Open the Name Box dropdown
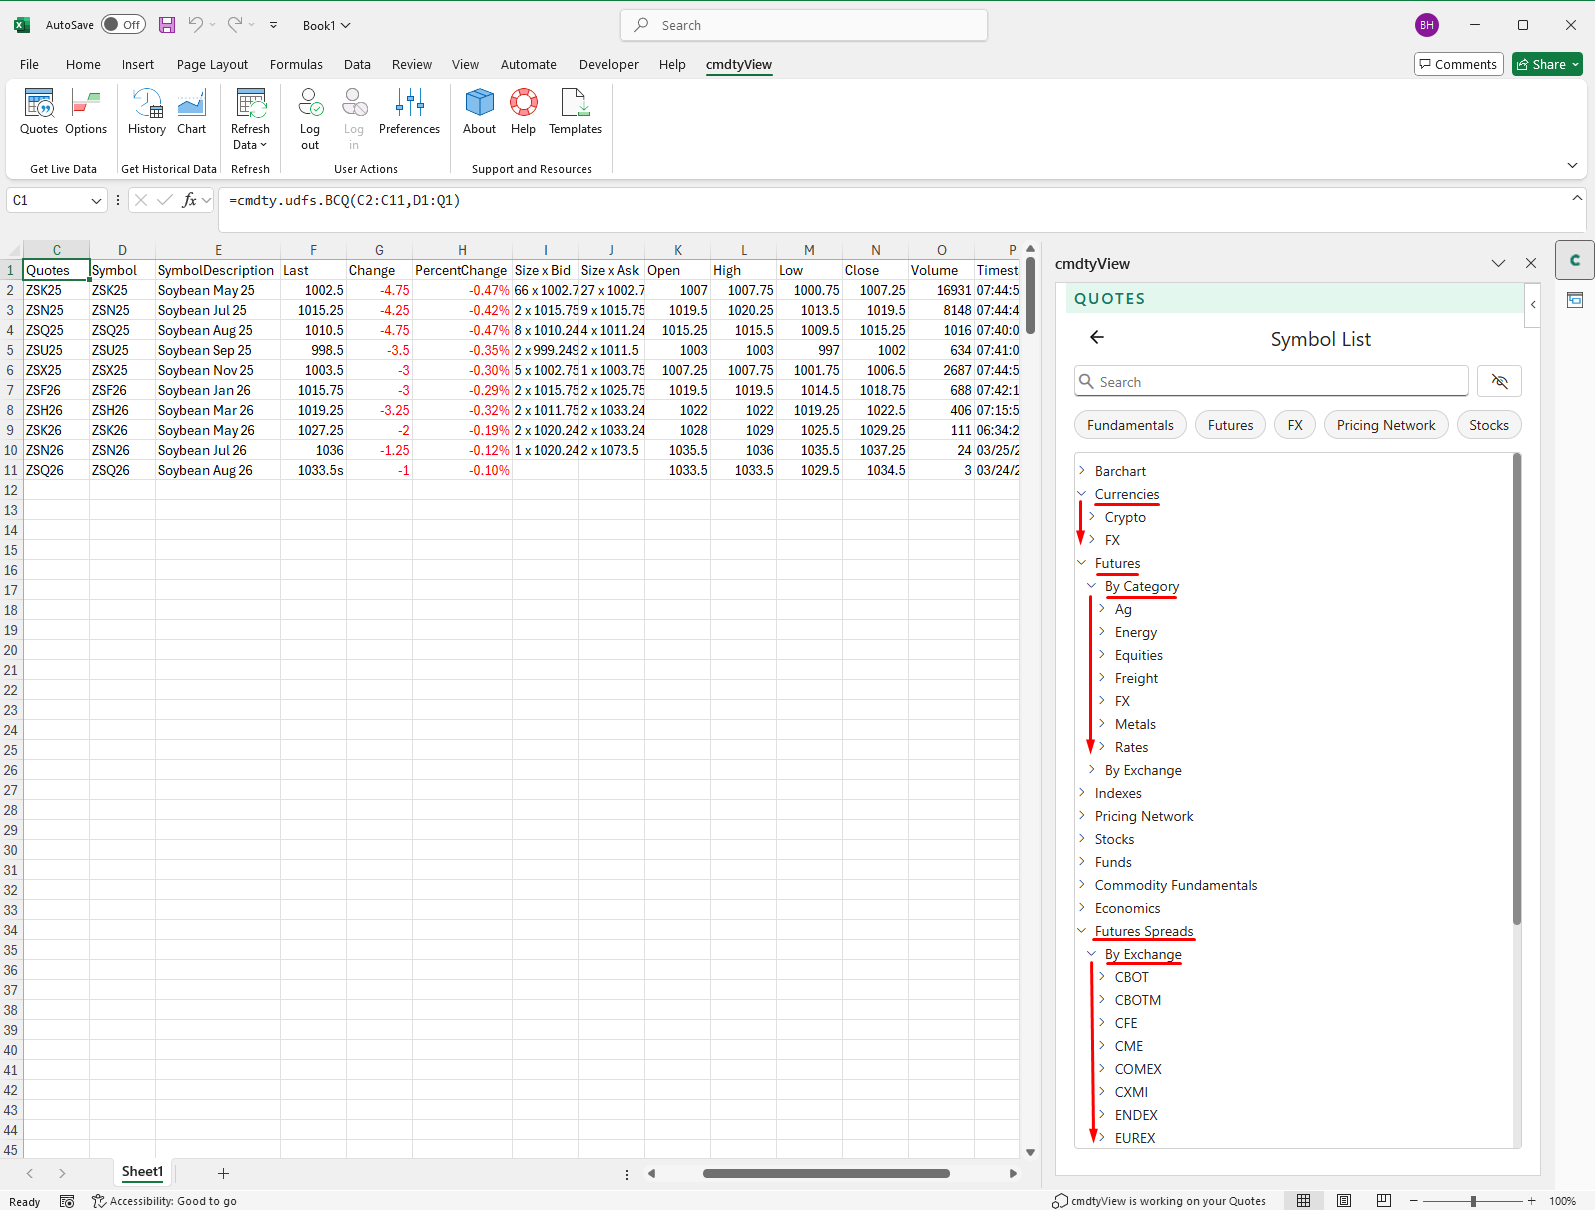 point(96,200)
